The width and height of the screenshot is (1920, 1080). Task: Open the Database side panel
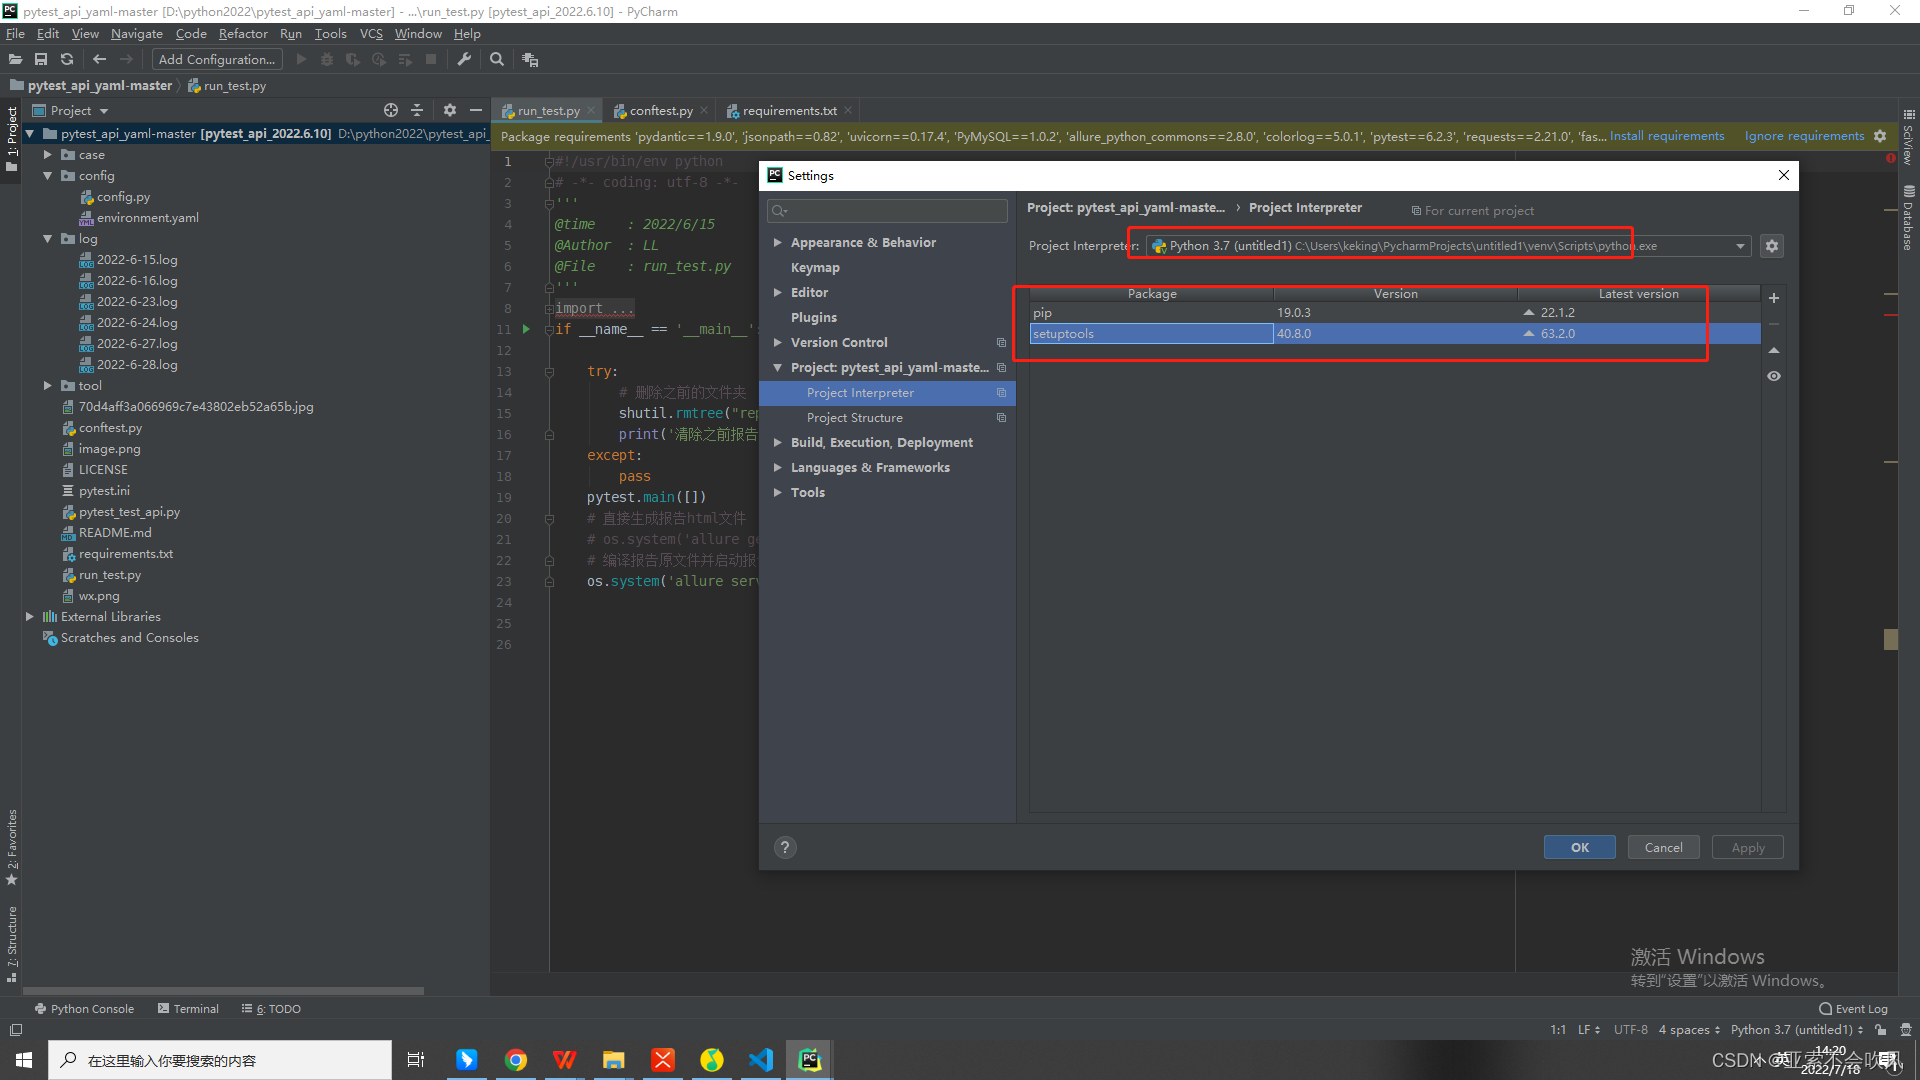pyautogui.click(x=1908, y=218)
